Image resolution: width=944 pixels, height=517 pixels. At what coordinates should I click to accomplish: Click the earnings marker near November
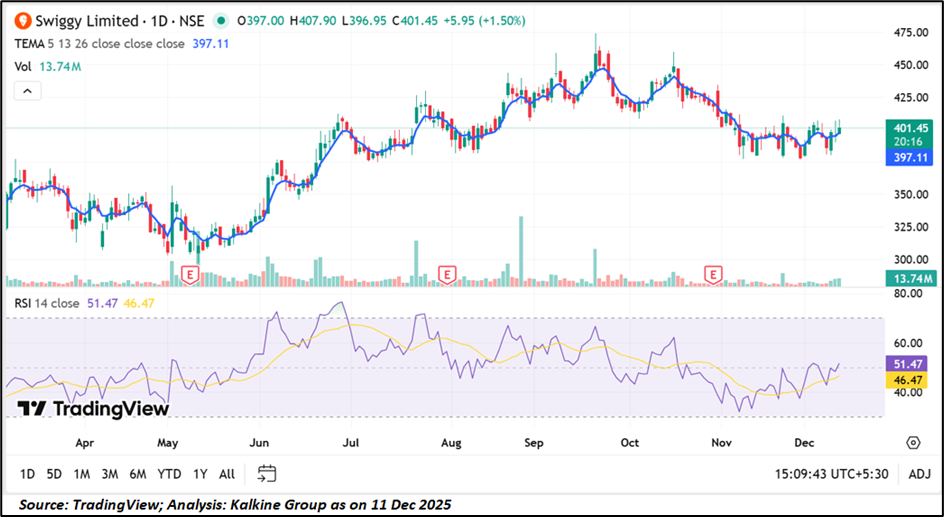713,273
